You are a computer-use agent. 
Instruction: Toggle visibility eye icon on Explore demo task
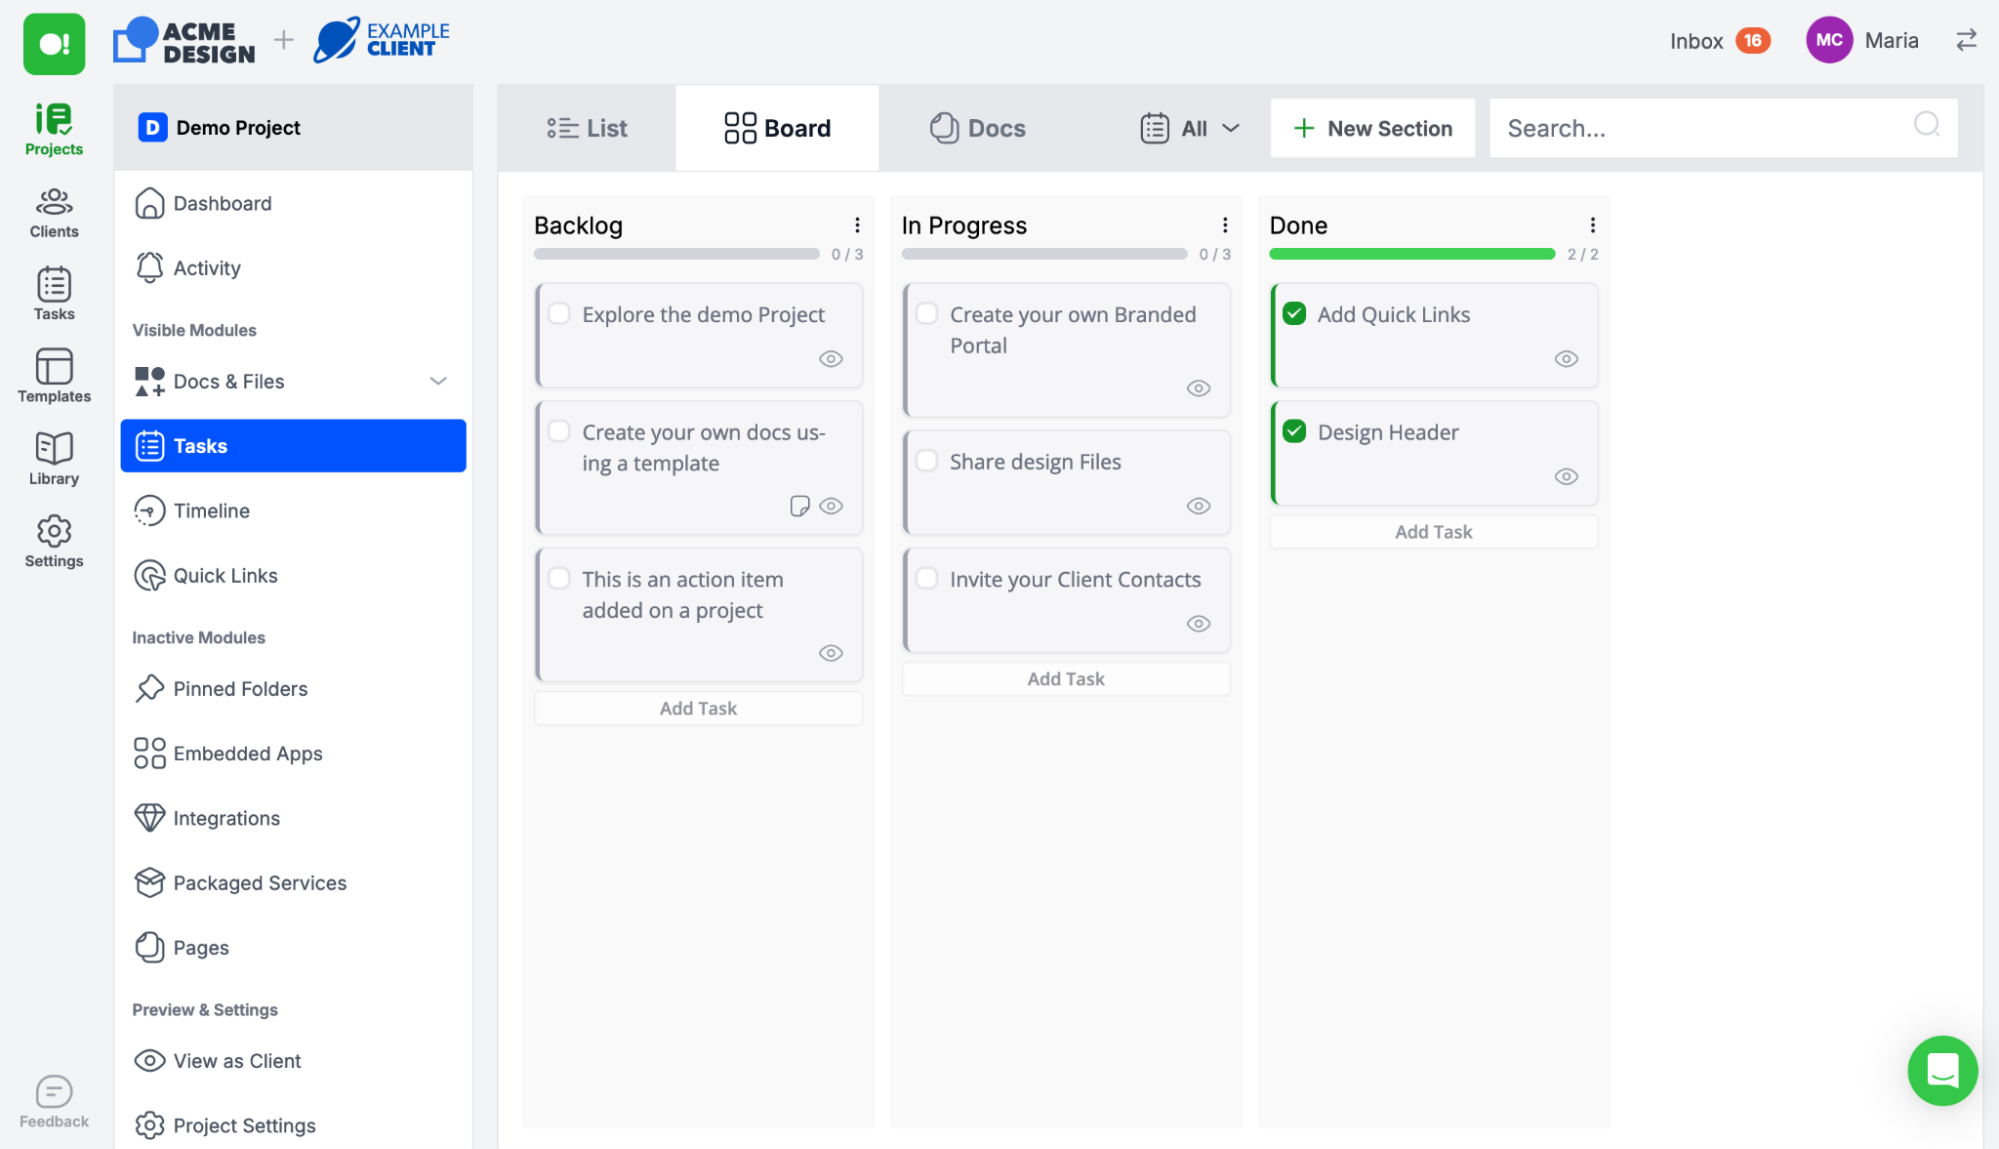(831, 358)
